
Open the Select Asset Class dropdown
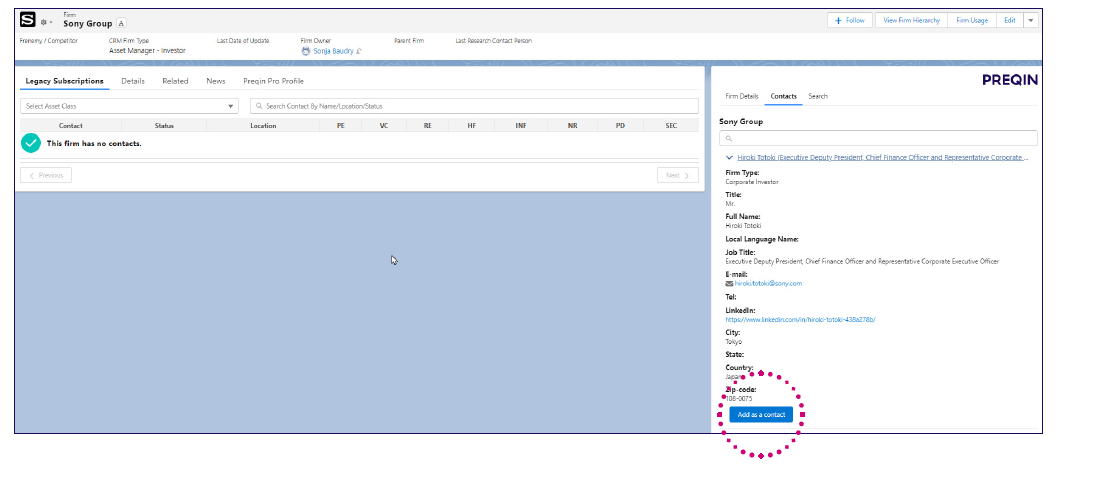(130, 106)
